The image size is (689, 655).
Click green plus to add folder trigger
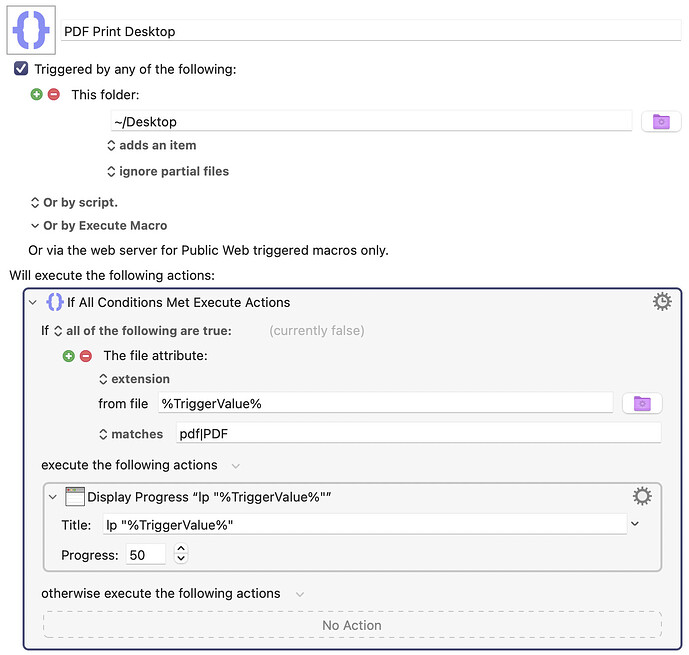tap(37, 94)
